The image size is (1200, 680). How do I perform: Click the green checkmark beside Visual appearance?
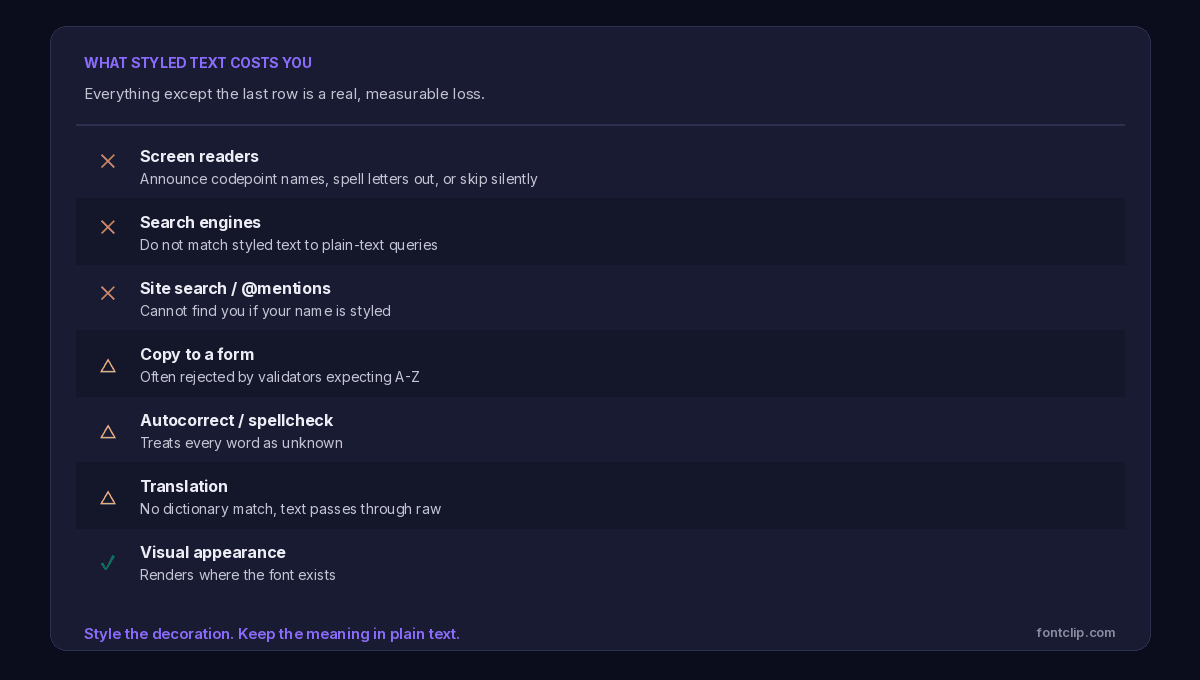tap(108, 563)
